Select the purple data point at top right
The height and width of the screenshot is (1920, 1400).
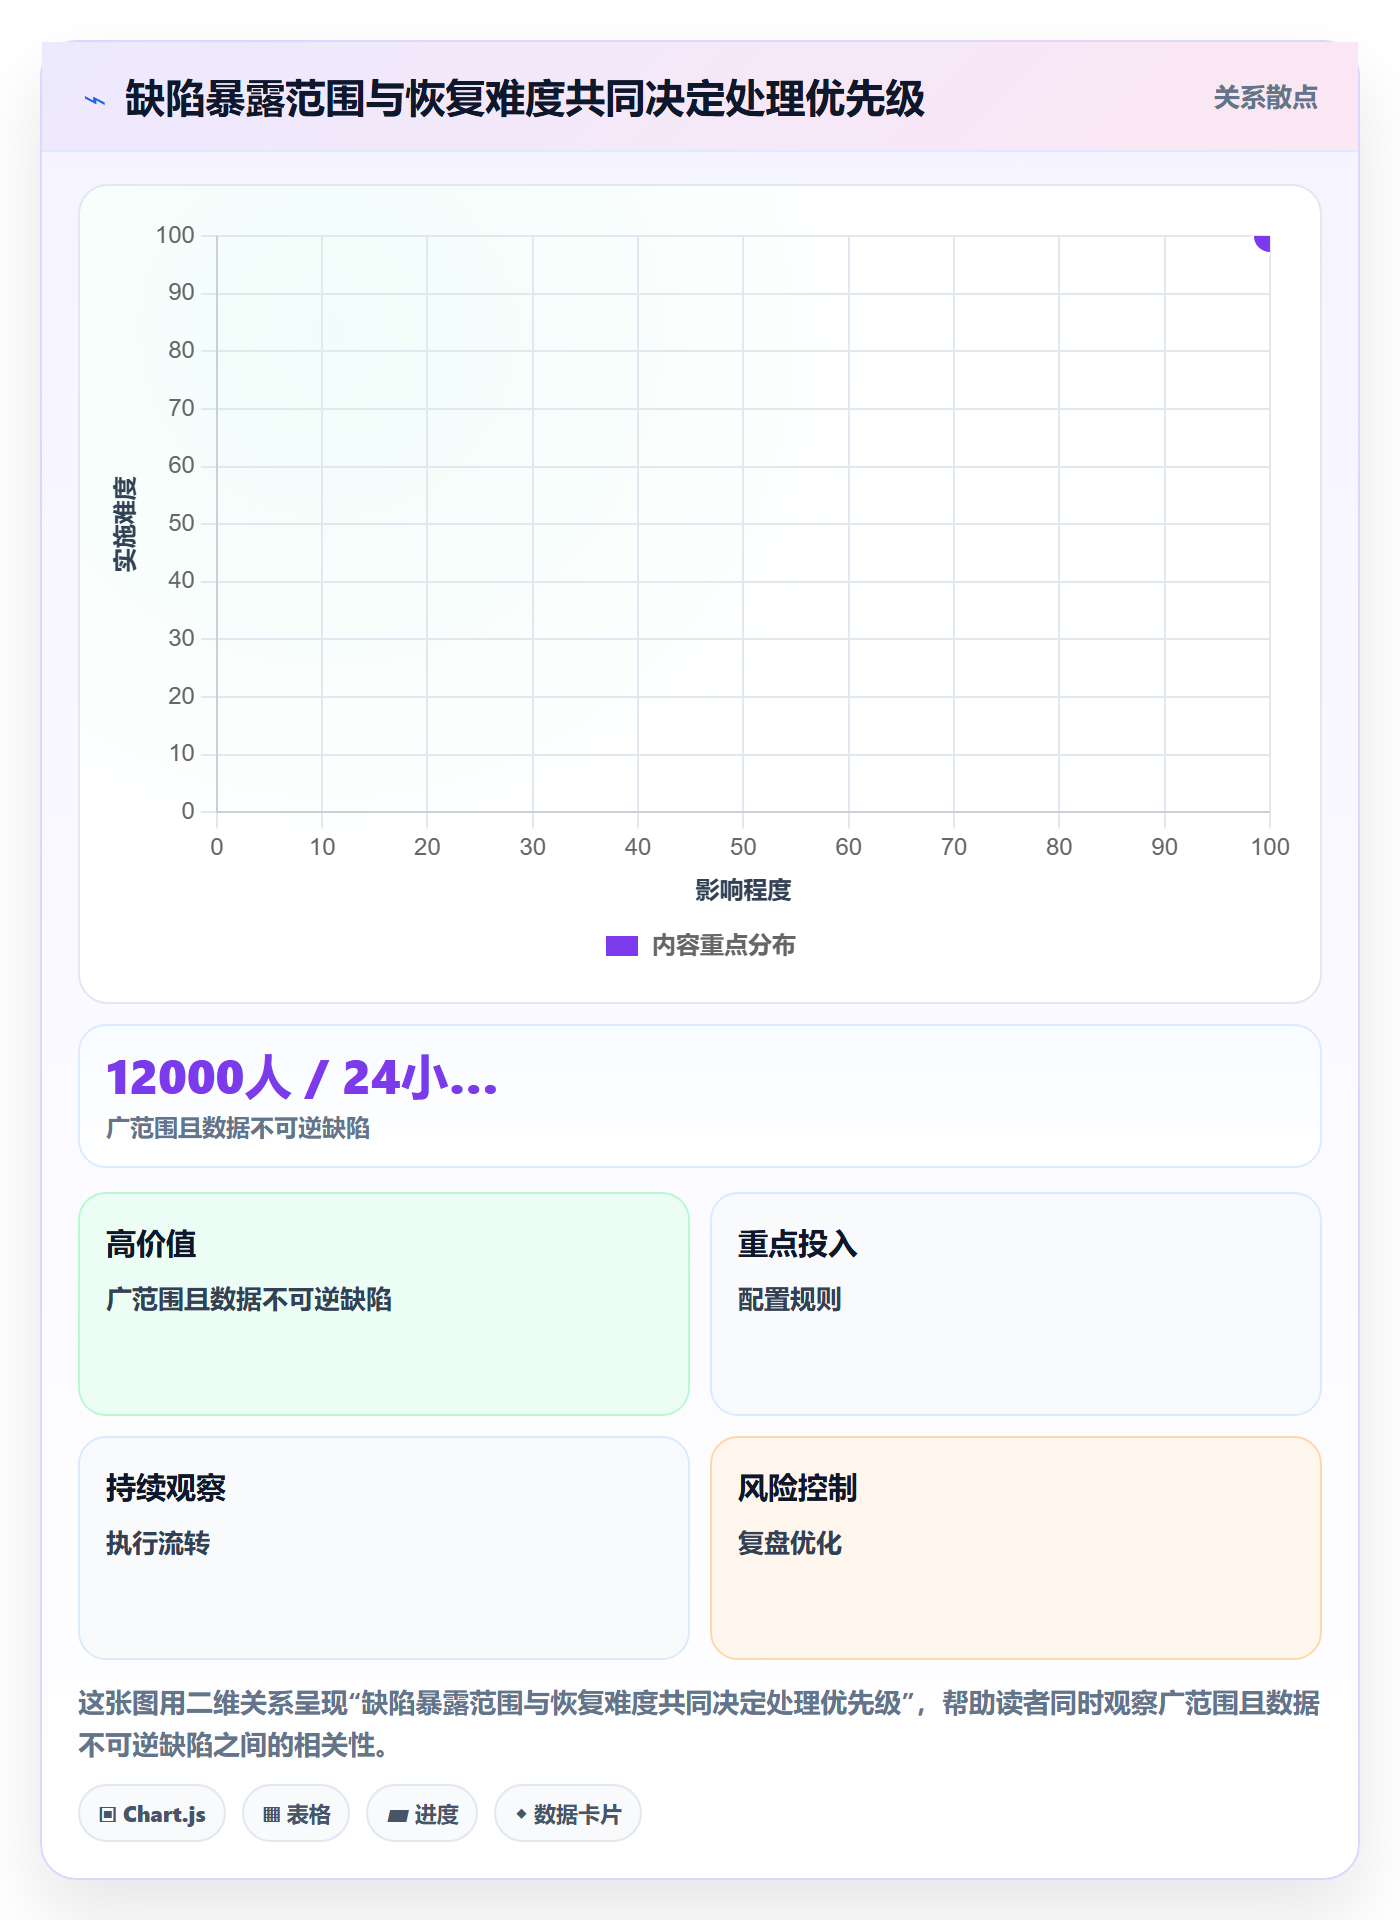[1264, 241]
